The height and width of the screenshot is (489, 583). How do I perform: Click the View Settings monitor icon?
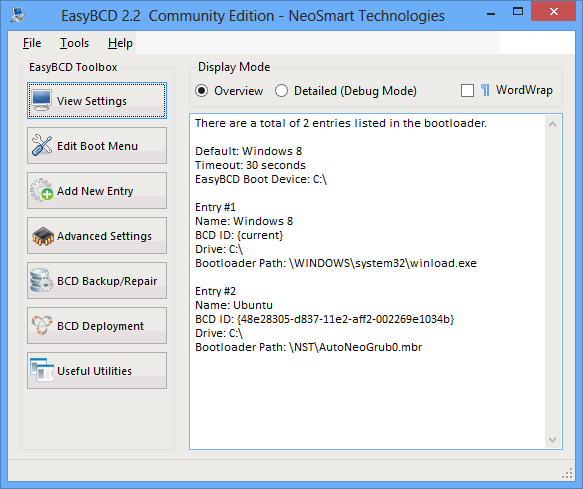(x=42, y=100)
